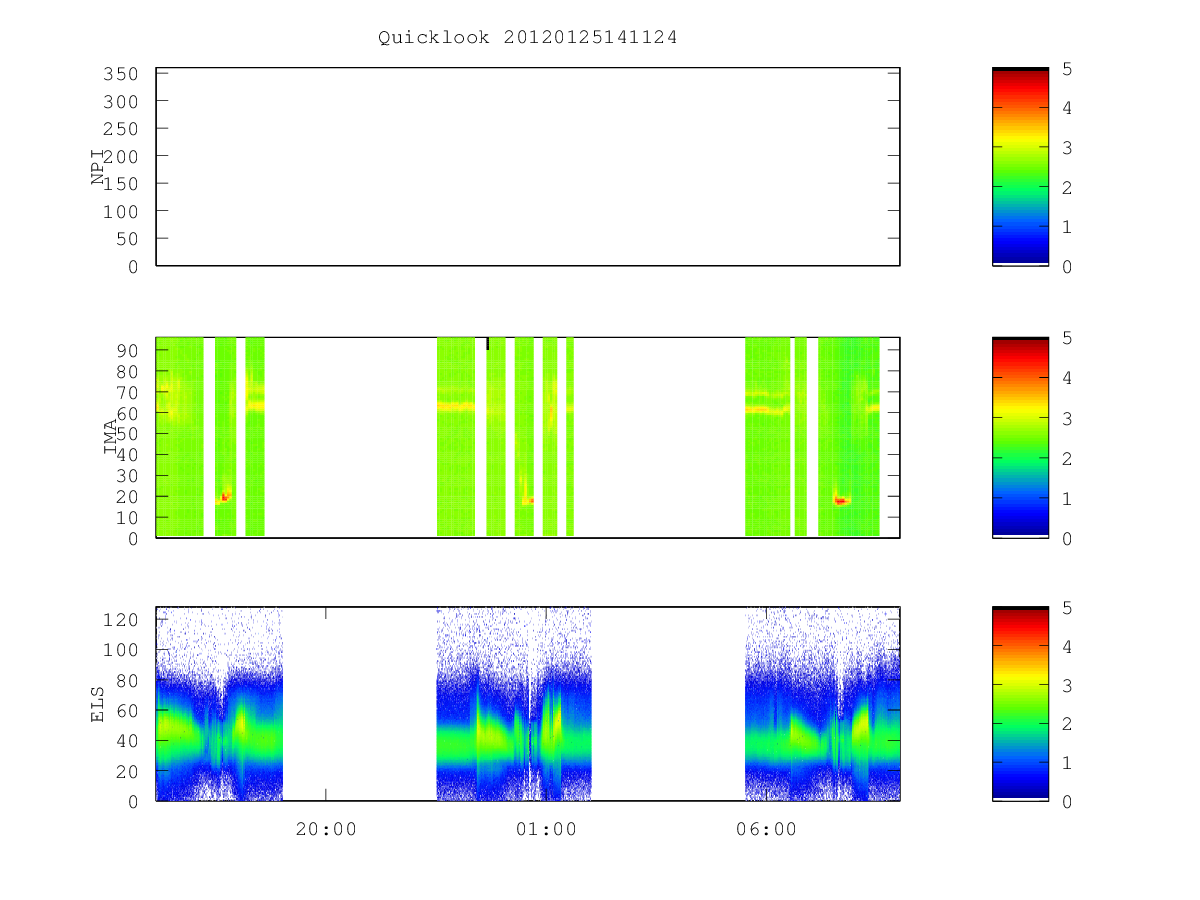Viewport: 1200px width, 900px height.
Task: Click the IMA panel color bar
Action: tap(1020, 437)
